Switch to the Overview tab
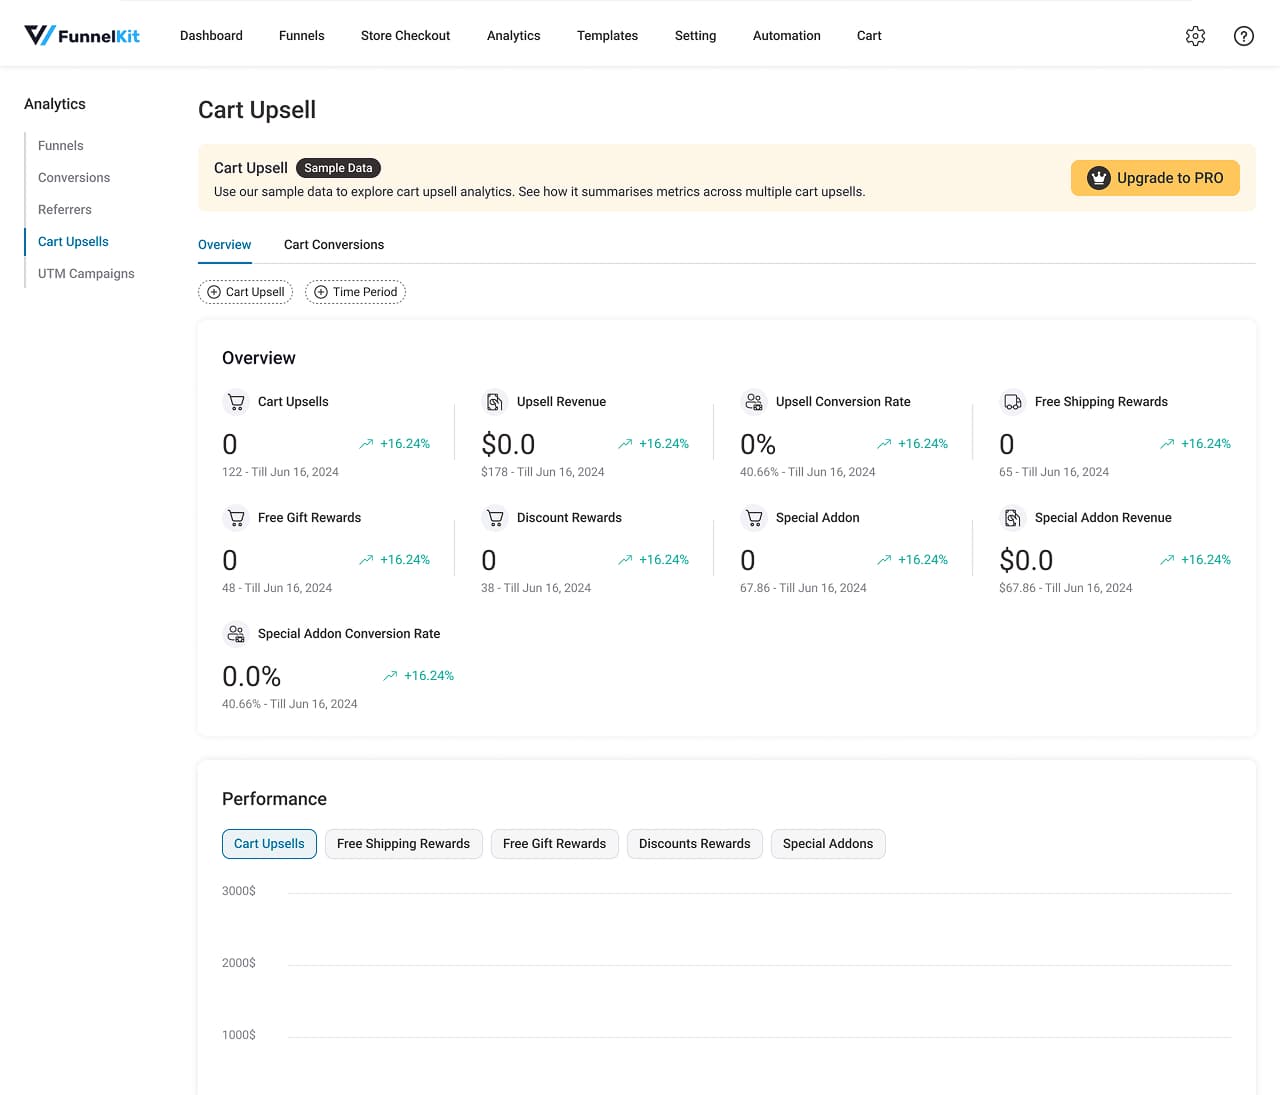Viewport: 1280px width, 1095px height. [x=224, y=245]
